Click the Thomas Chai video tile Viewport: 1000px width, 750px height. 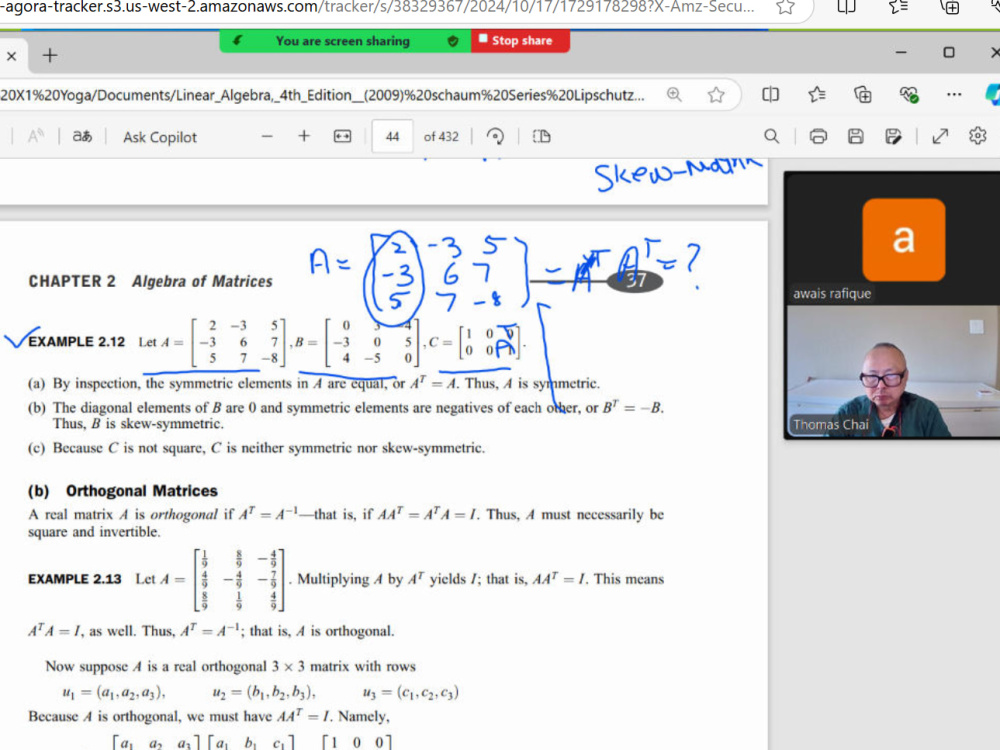[893, 371]
